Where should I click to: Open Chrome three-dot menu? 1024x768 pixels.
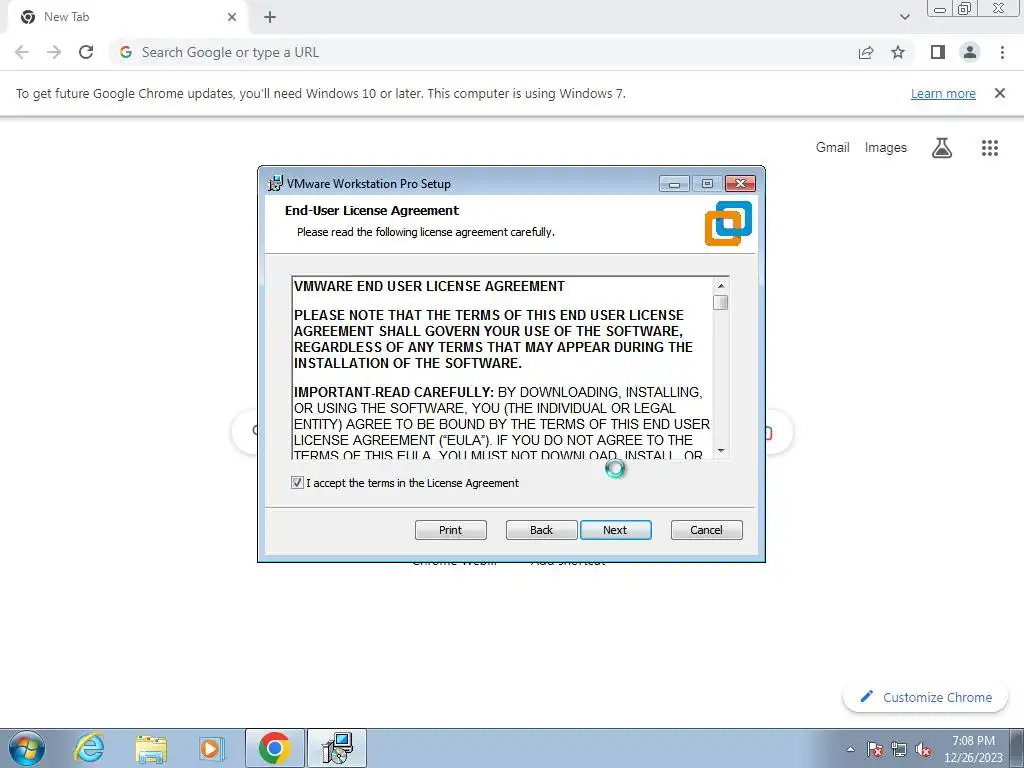coord(1002,52)
